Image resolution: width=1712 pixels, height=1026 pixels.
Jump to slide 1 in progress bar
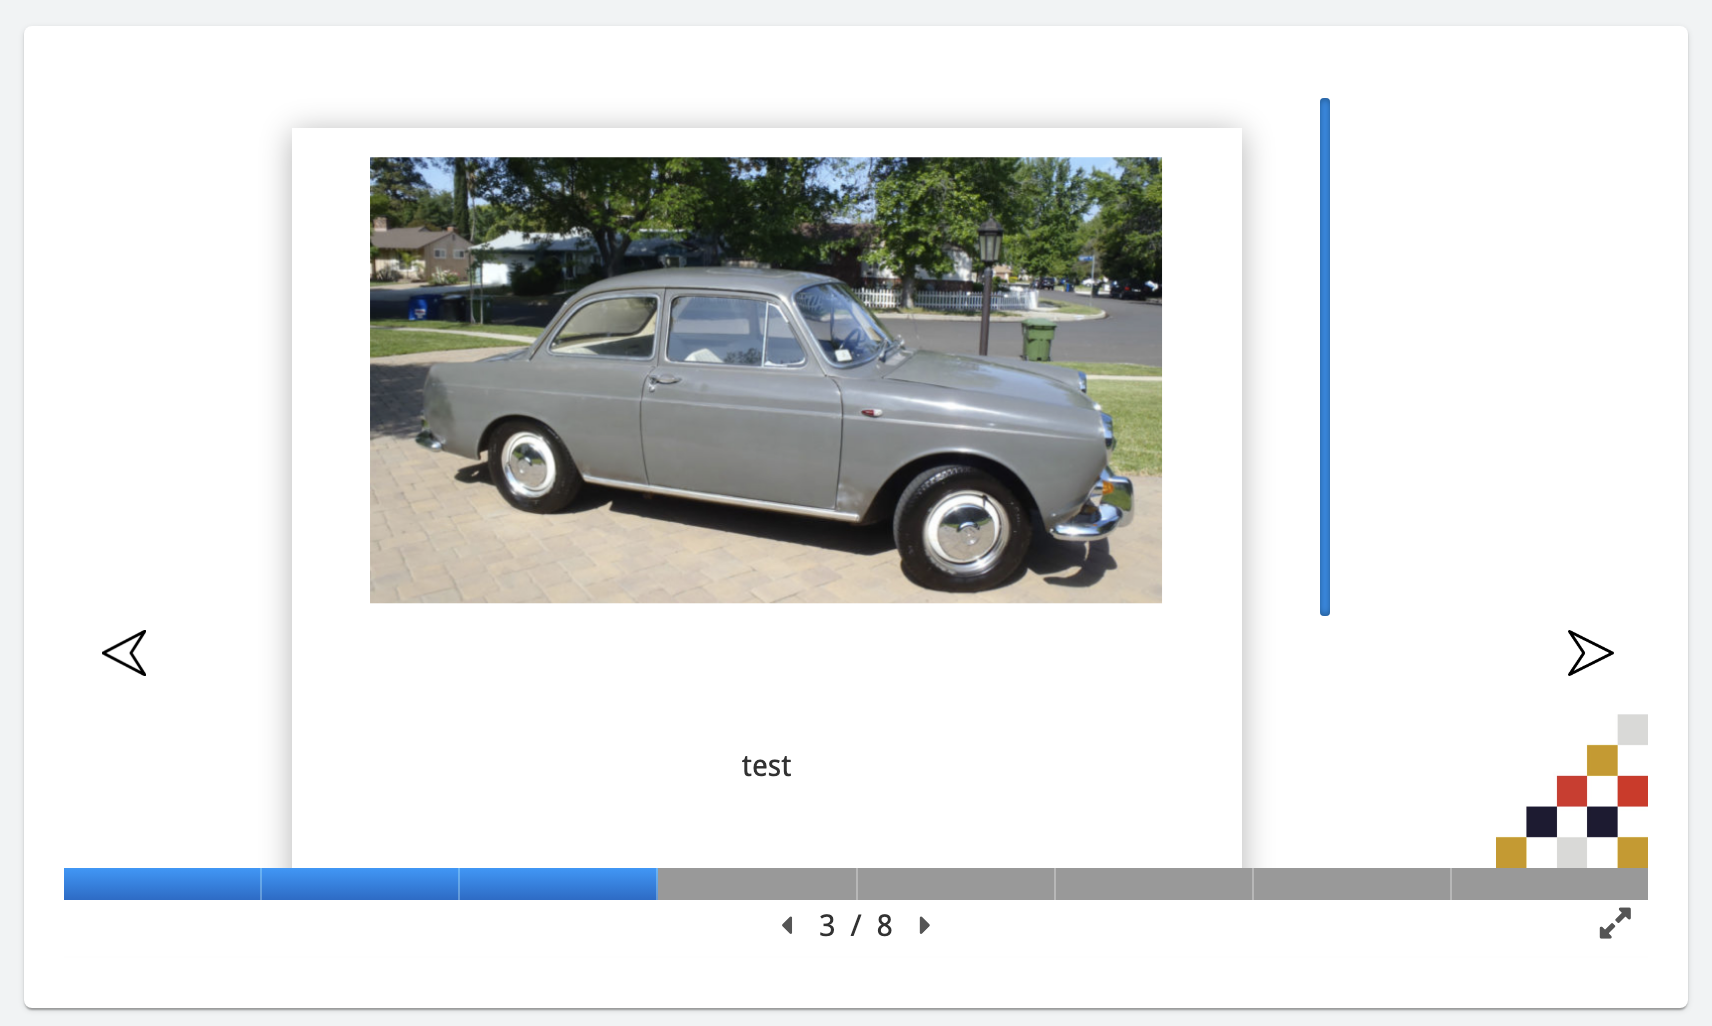pos(162,884)
